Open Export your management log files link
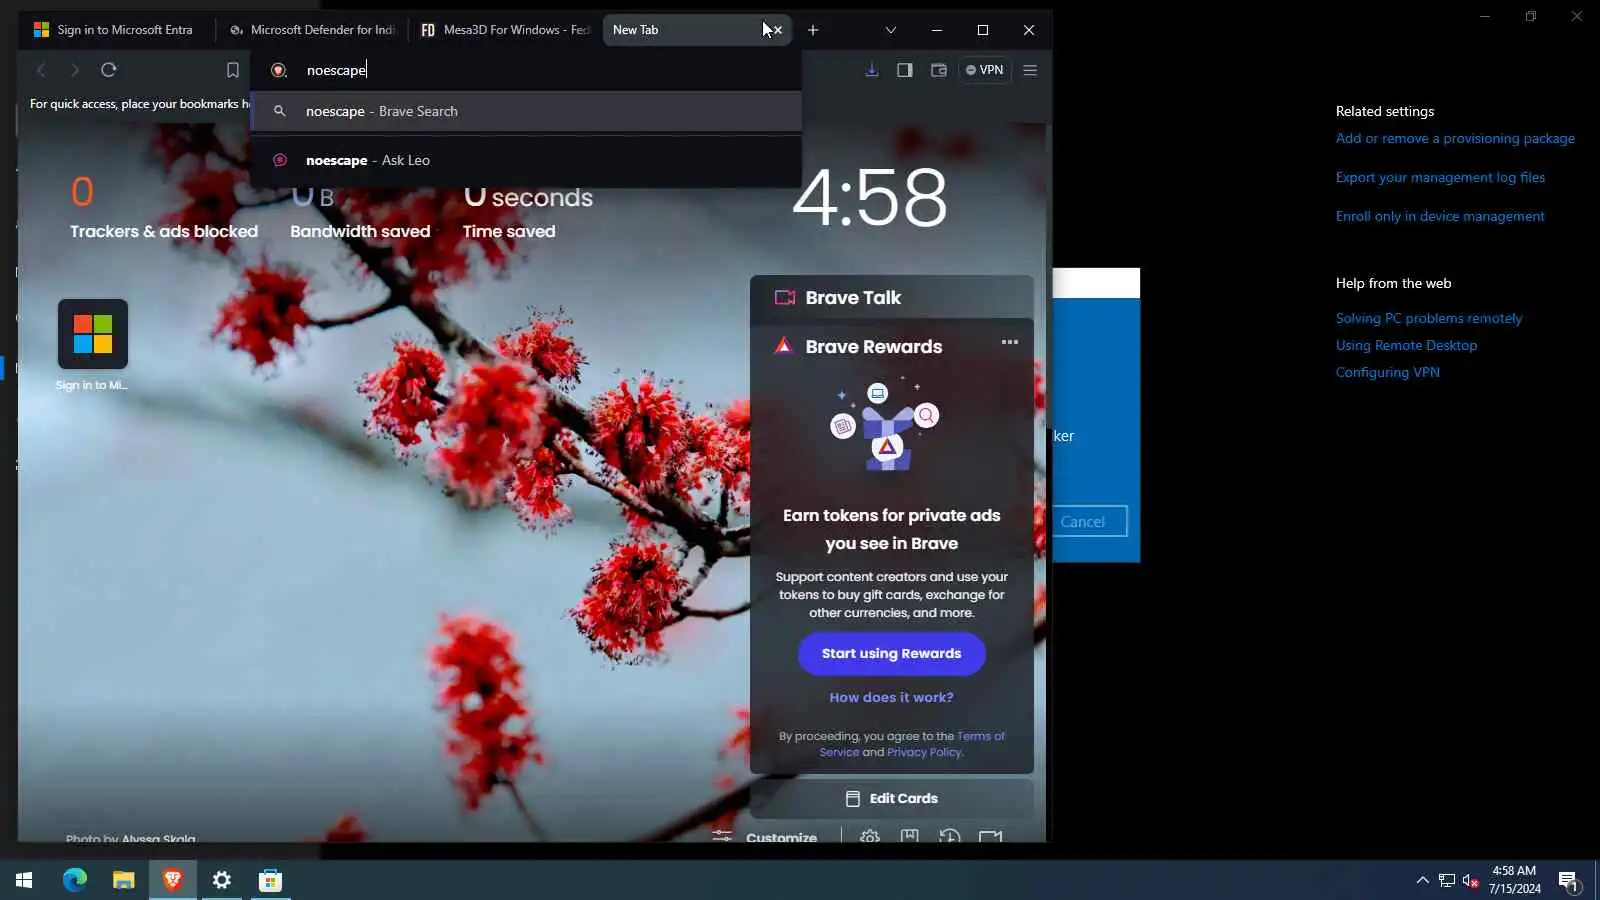 [1440, 178]
